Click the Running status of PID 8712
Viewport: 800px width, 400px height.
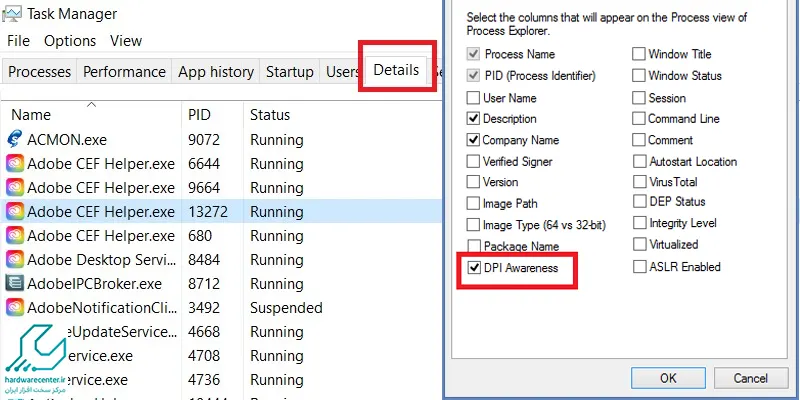pyautogui.click(x=277, y=284)
